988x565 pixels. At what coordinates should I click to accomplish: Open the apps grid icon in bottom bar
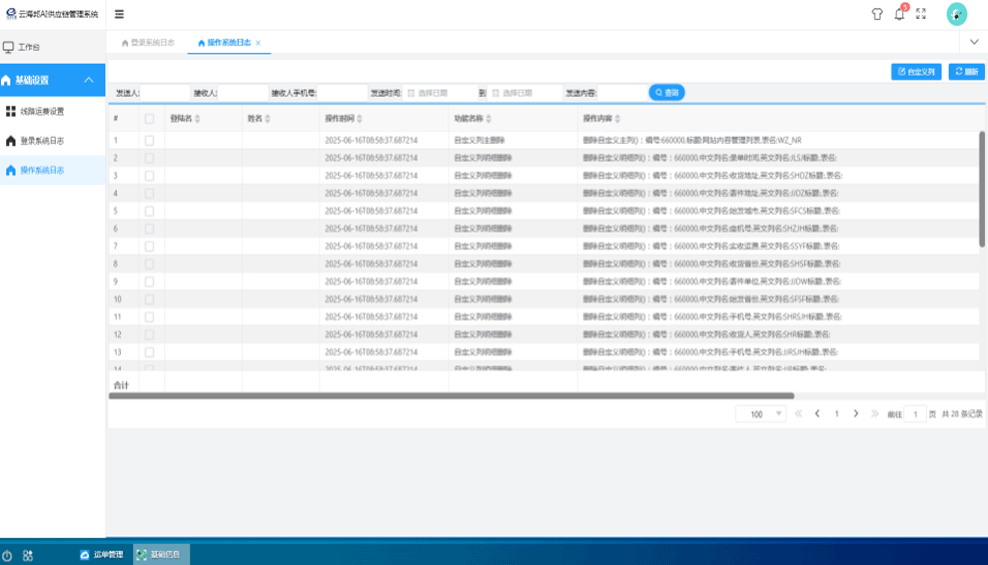pyautogui.click(x=28, y=554)
